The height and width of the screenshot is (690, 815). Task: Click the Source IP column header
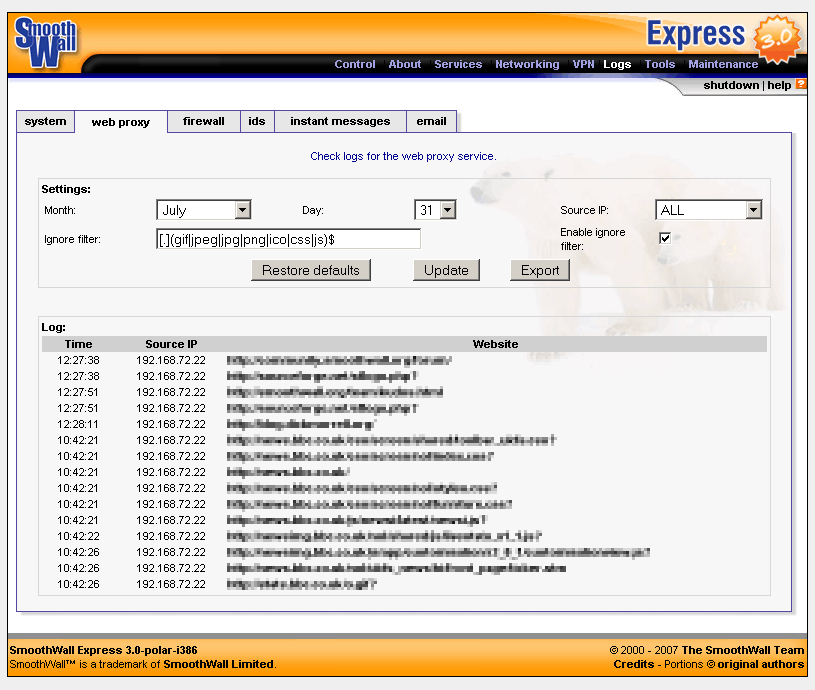coord(171,344)
